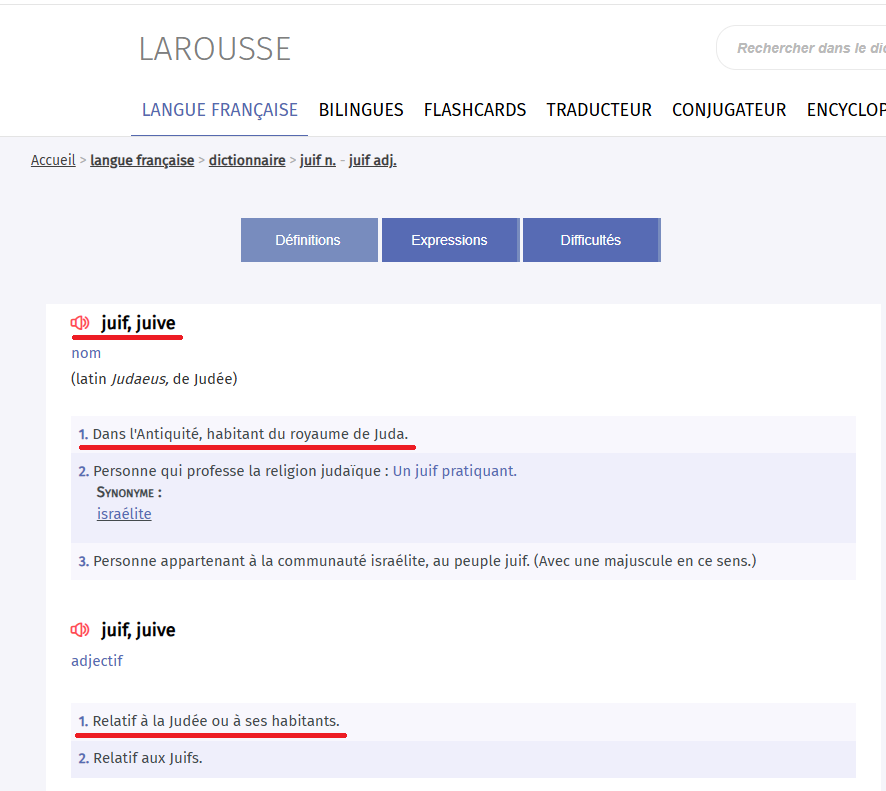Viewport: 886px width, 791px height.
Task: Play pronunciation audio for noun juif, juive
Action: (x=80, y=323)
